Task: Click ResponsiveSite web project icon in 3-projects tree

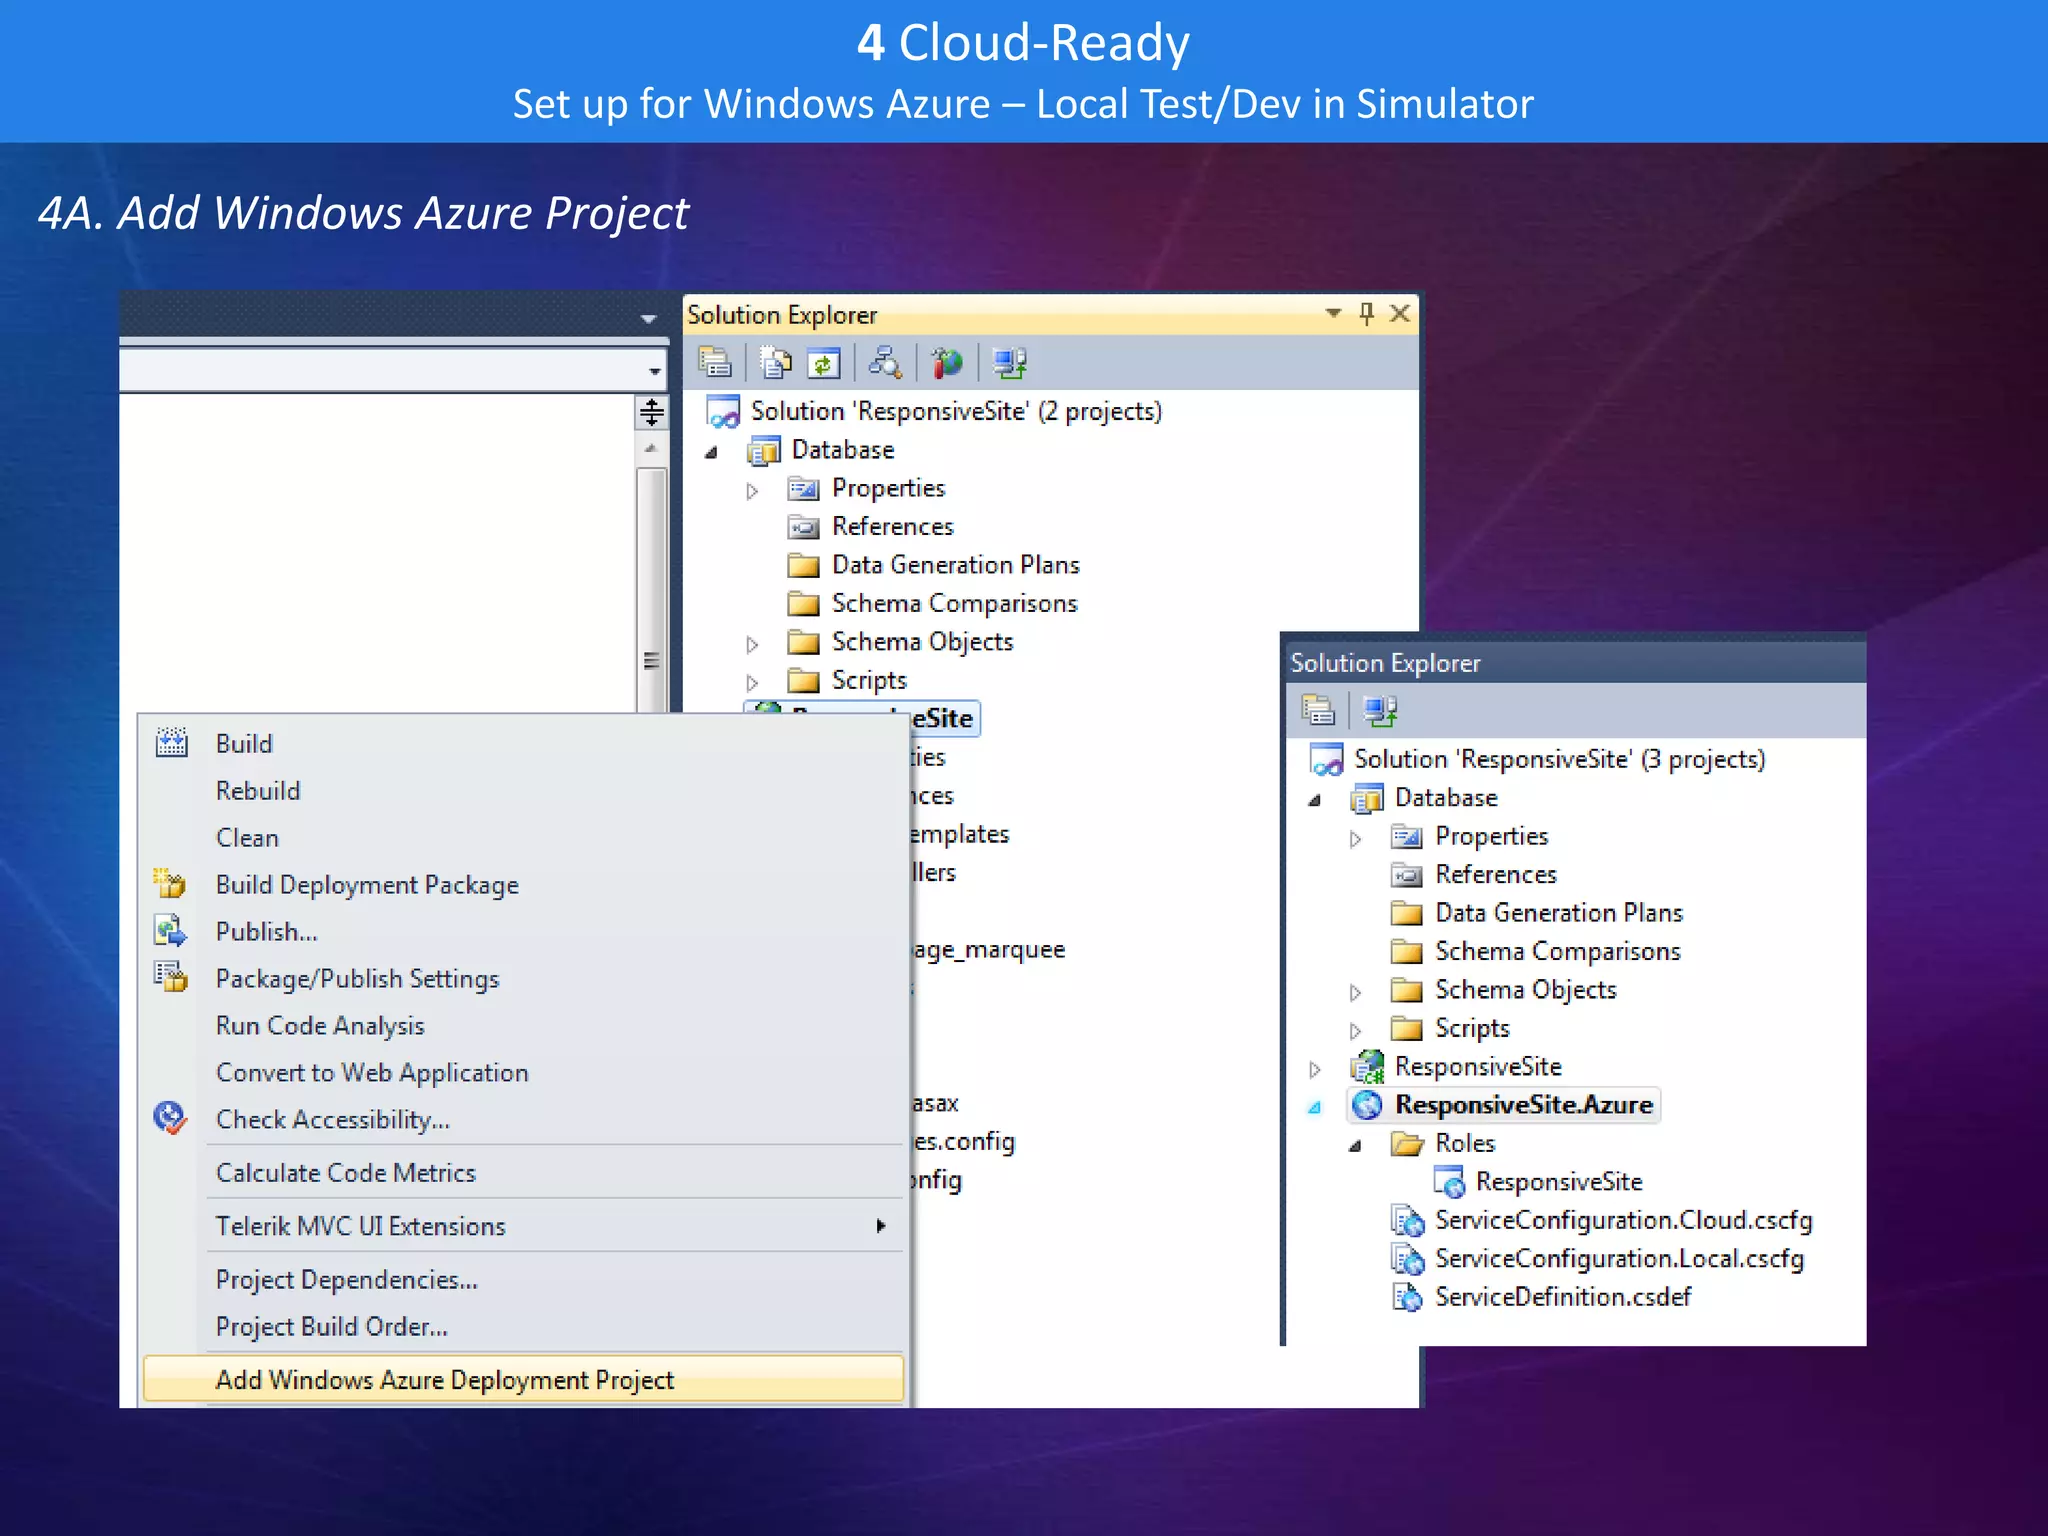Action: point(1367,1066)
